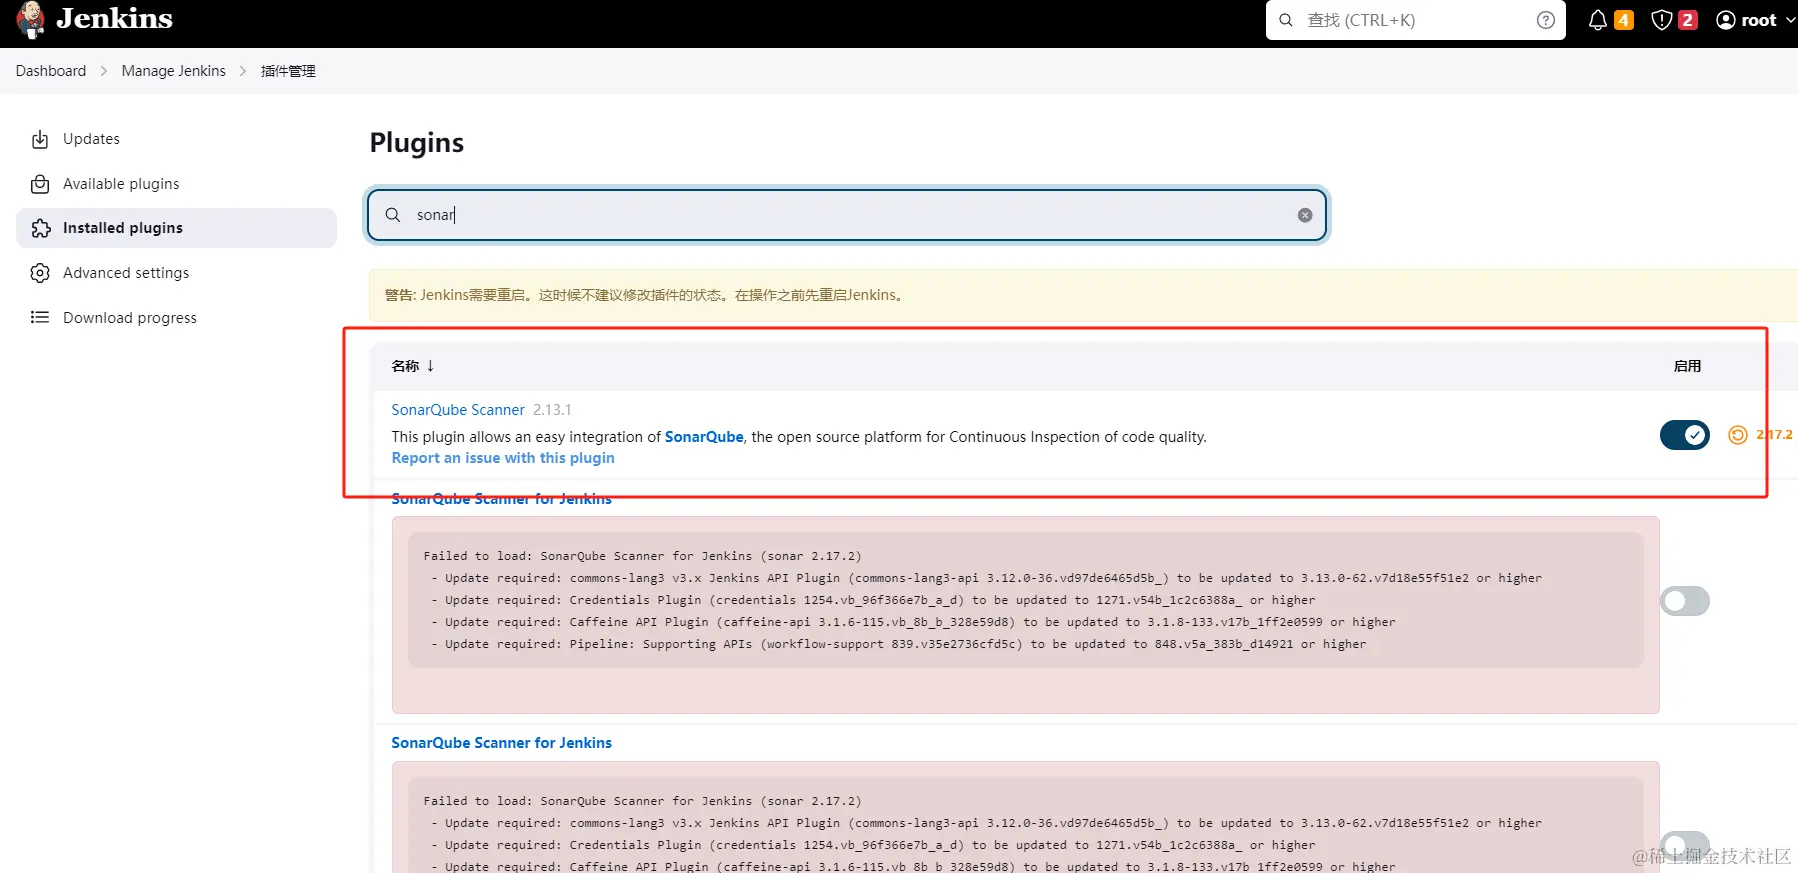Click the Installed plugins puzzle icon
Image resolution: width=1798 pixels, height=873 pixels.
tap(40, 228)
